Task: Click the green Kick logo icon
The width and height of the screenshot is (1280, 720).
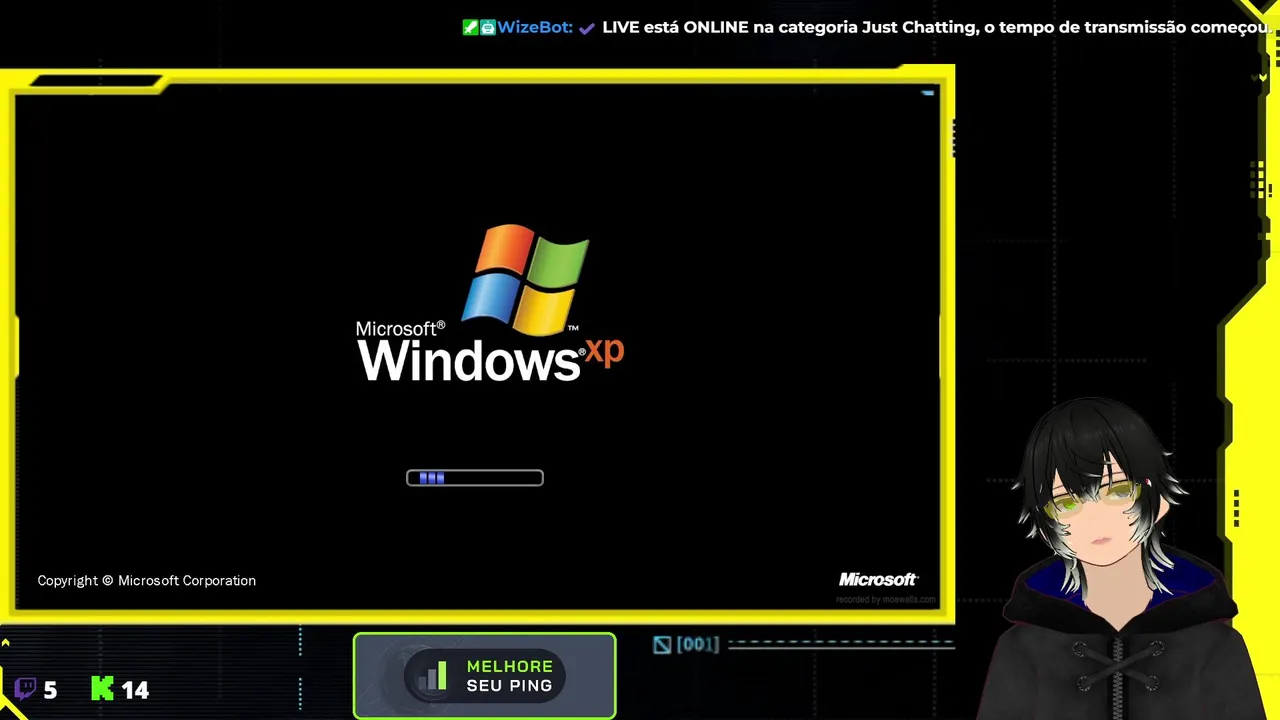Action: click(x=102, y=688)
